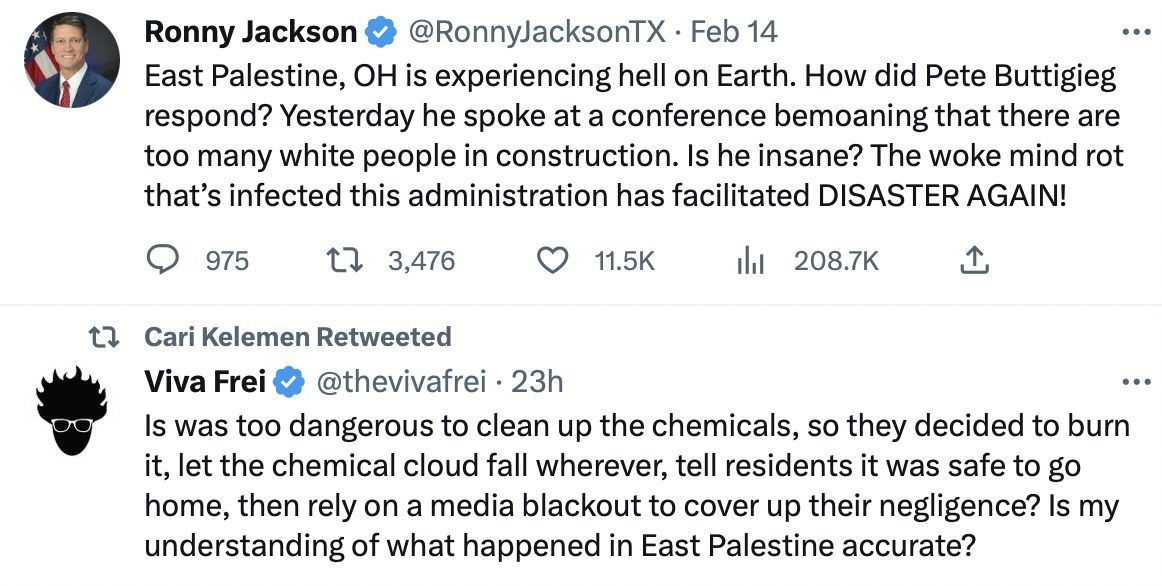Open more options on Ronny Jackson's tweet
Screen dimensions: 1162x586
coord(1136,32)
